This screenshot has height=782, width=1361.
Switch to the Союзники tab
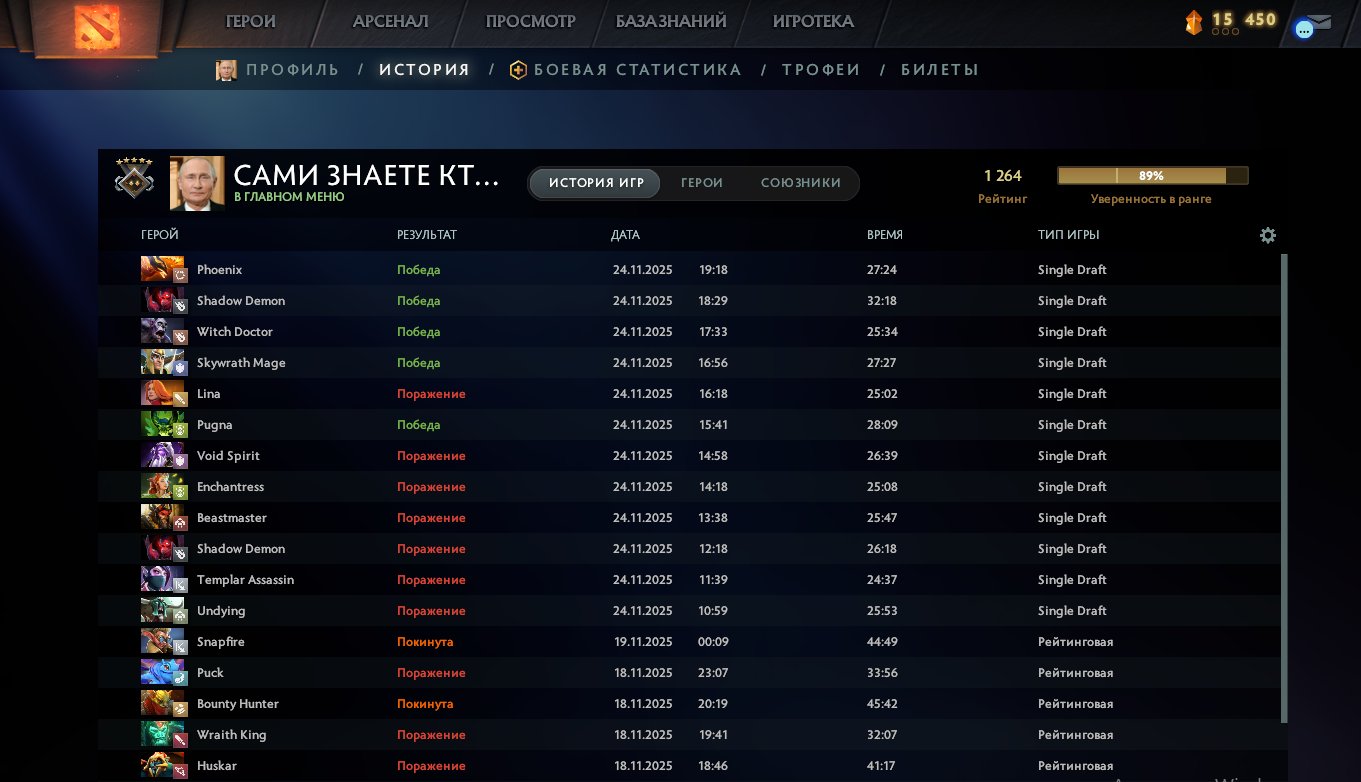pos(801,183)
